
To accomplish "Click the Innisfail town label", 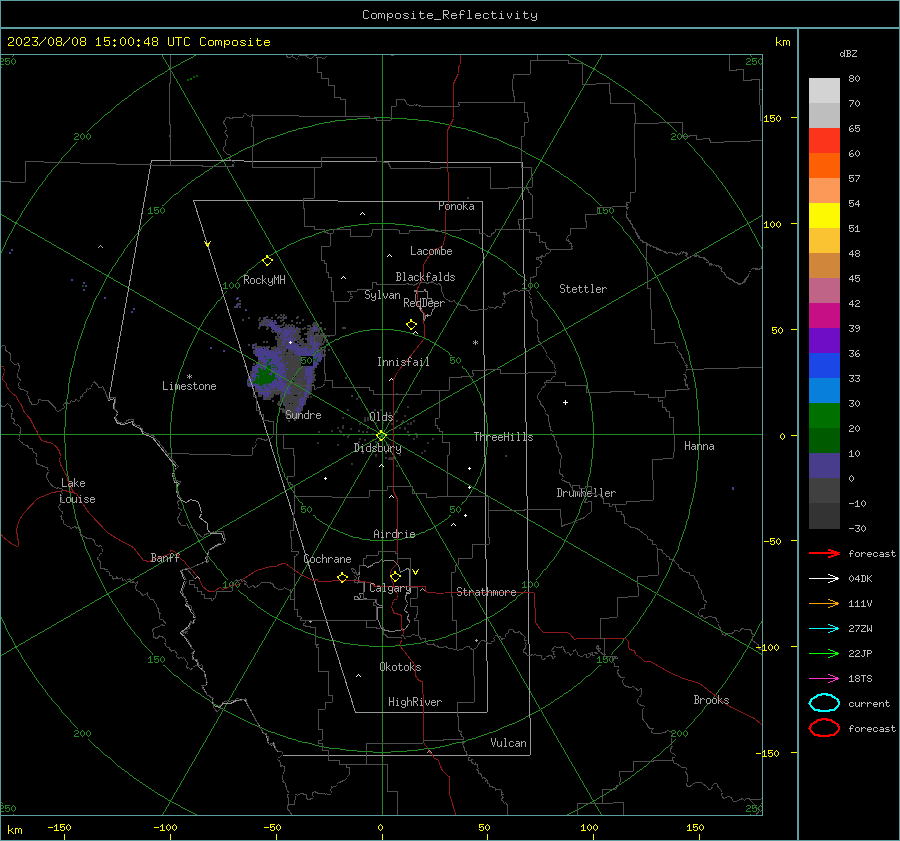I will [x=403, y=362].
